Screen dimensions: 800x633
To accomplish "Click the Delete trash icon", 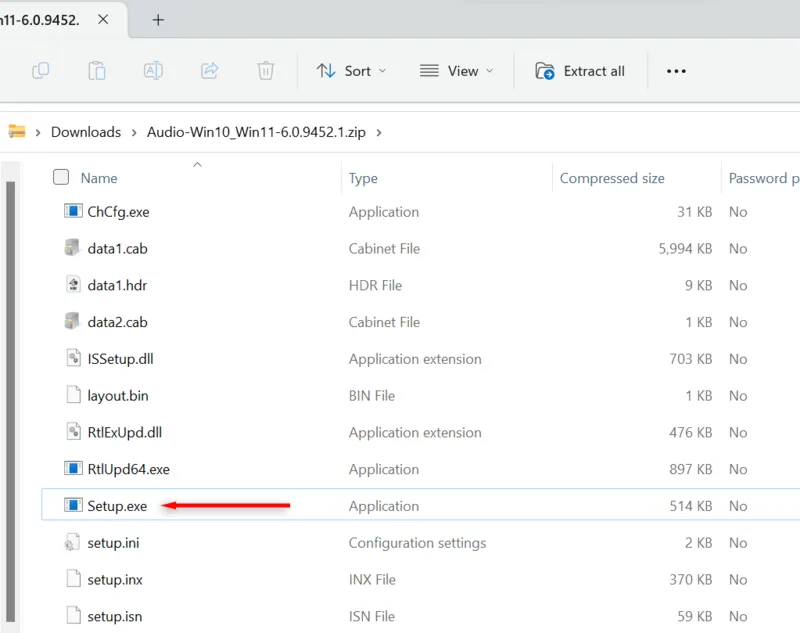I will tap(265, 70).
